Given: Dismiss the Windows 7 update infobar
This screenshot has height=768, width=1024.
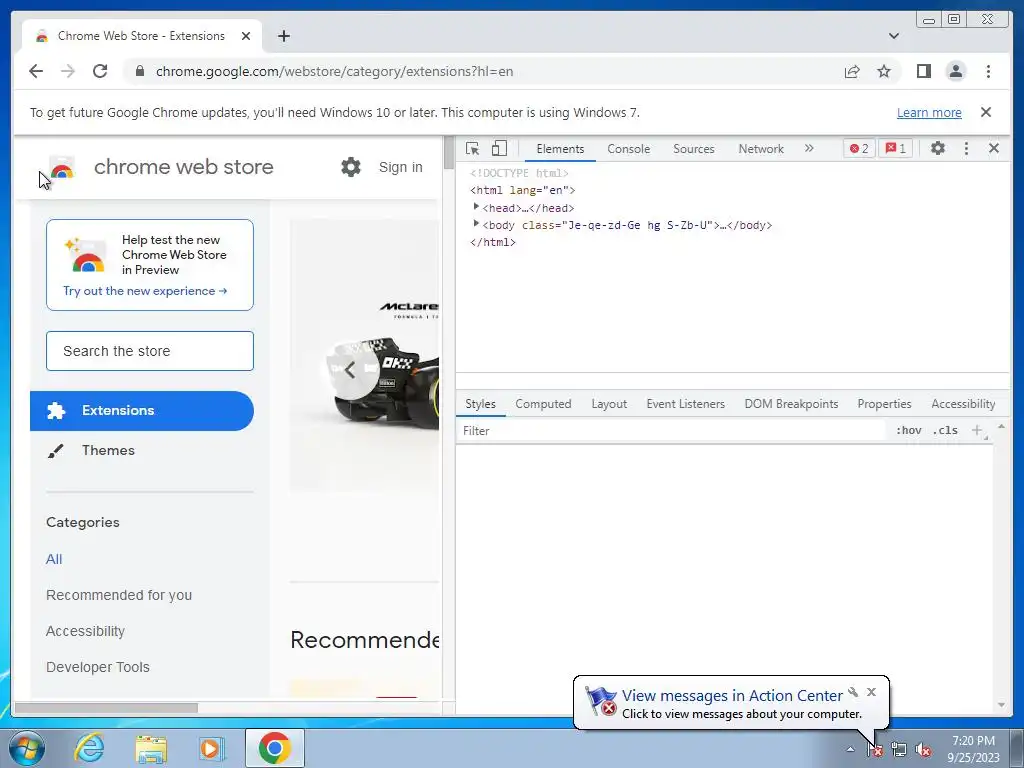Looking at the screenshot, I should 985,112.
